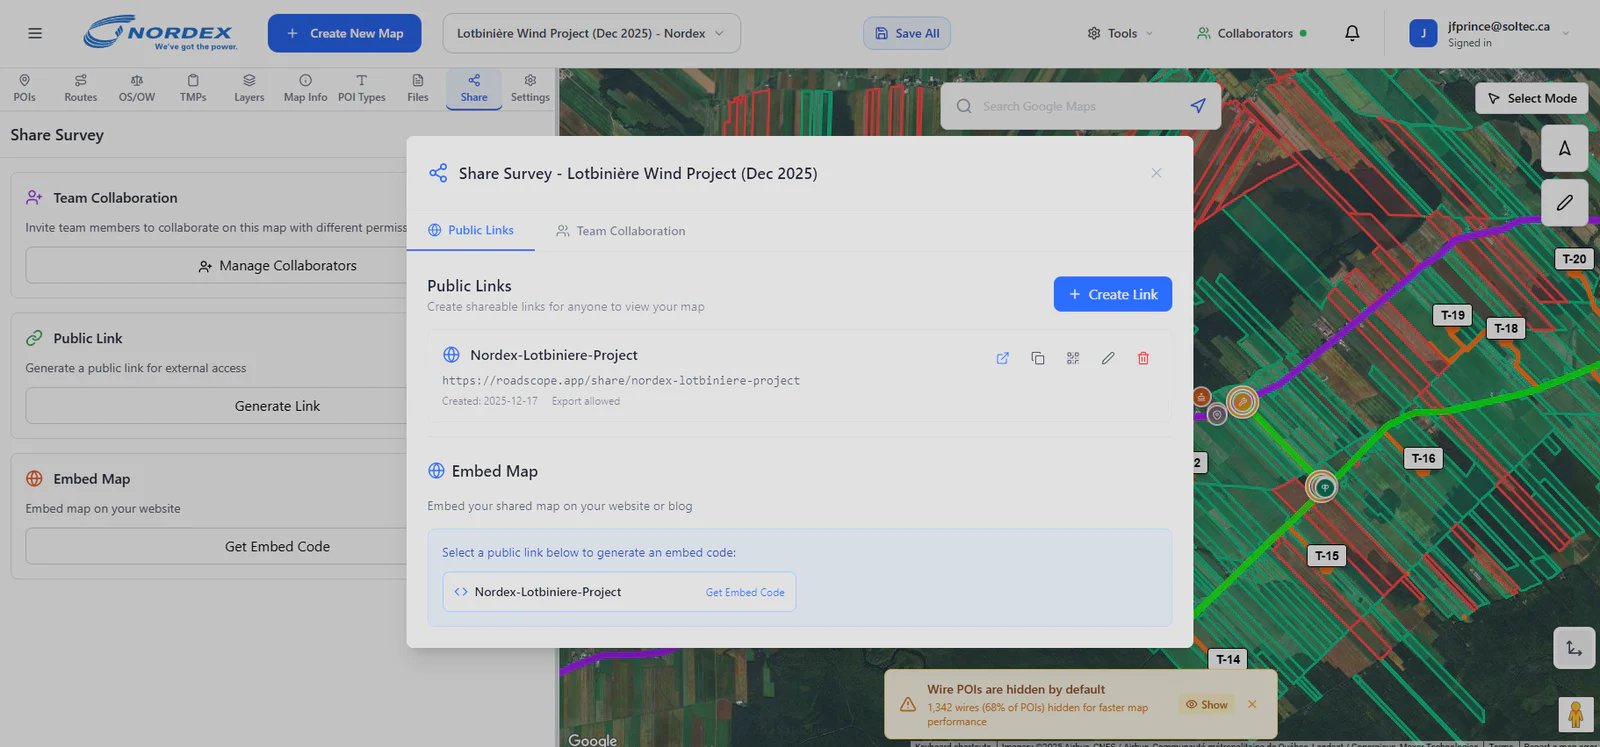Click Save All button
The height and width of the screenshot is (747, 1600).
click(x=907, y=33)
